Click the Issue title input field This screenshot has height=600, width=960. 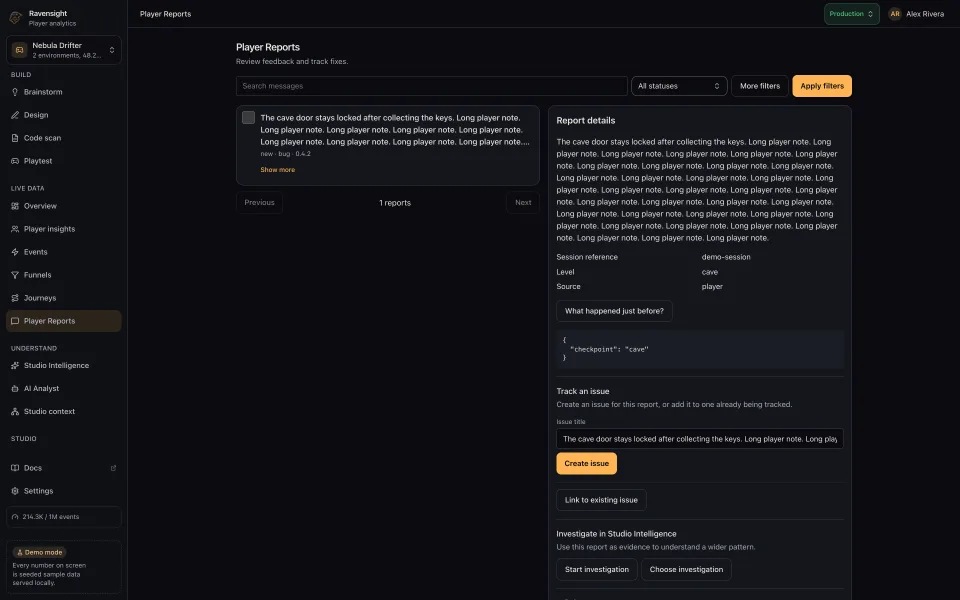[x=700, y=439]
